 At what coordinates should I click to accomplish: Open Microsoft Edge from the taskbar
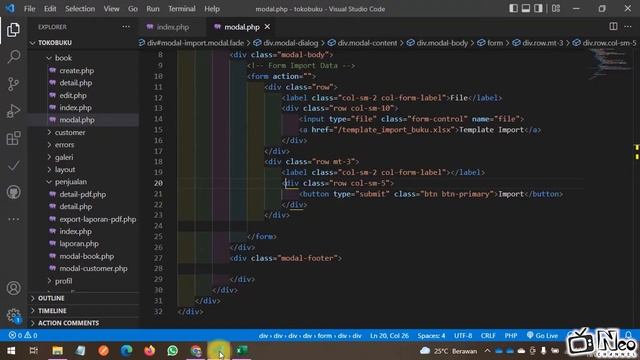pos(127,351)
